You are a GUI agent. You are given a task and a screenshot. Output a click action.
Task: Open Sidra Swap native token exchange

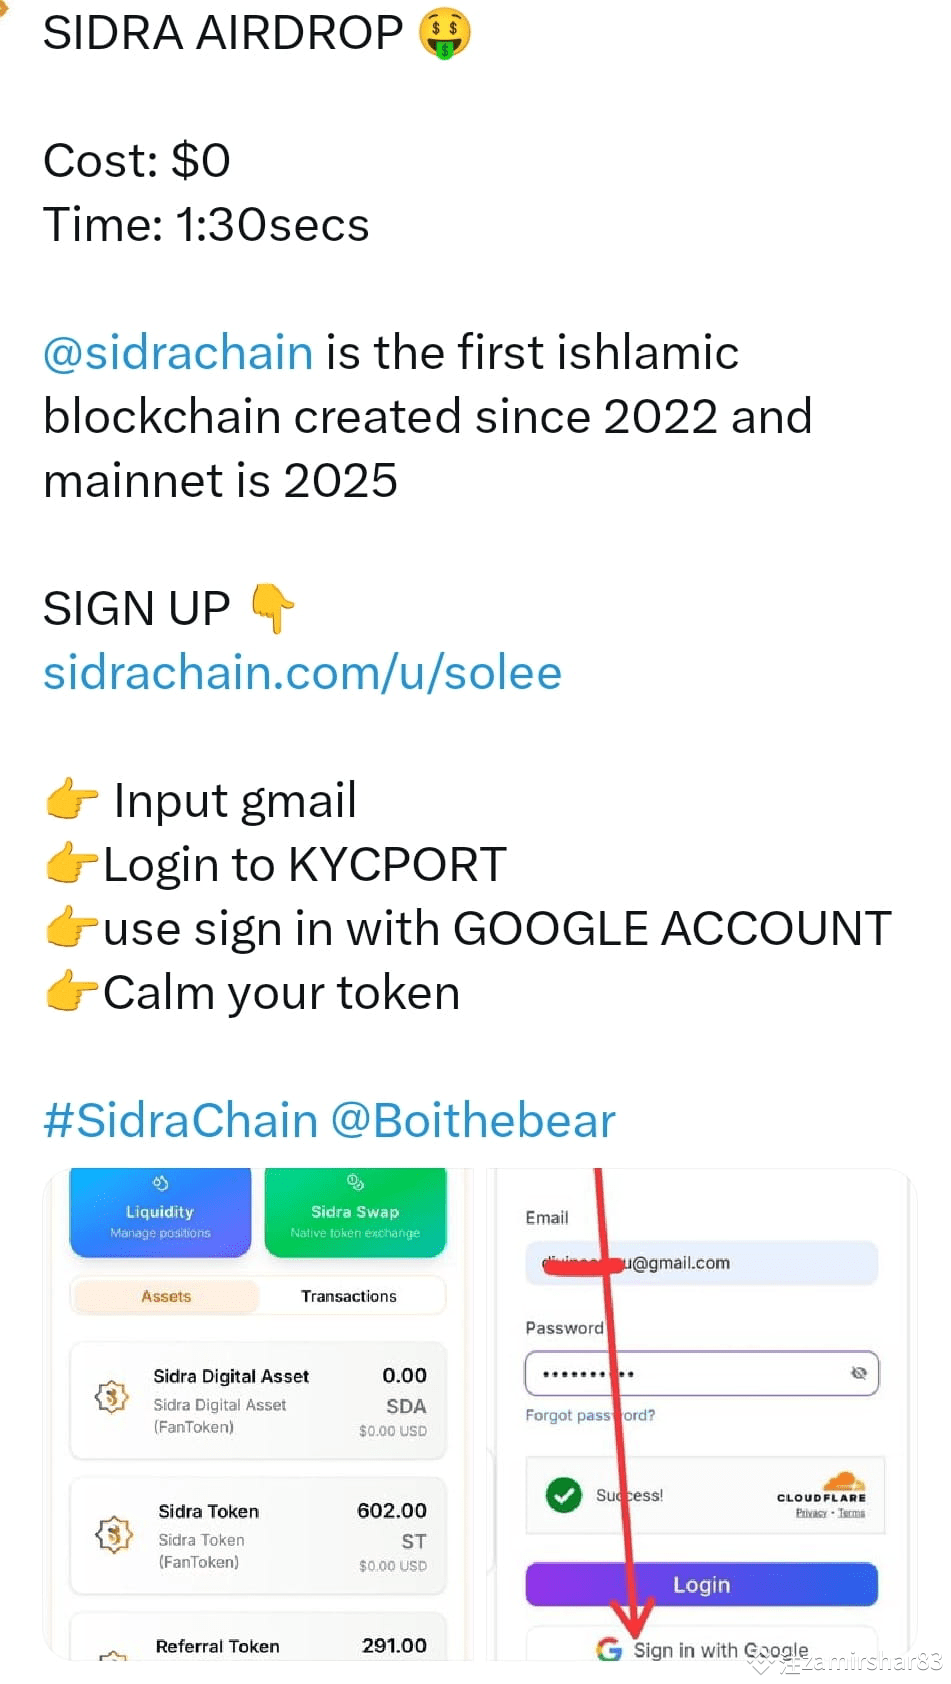point(355,1183)
